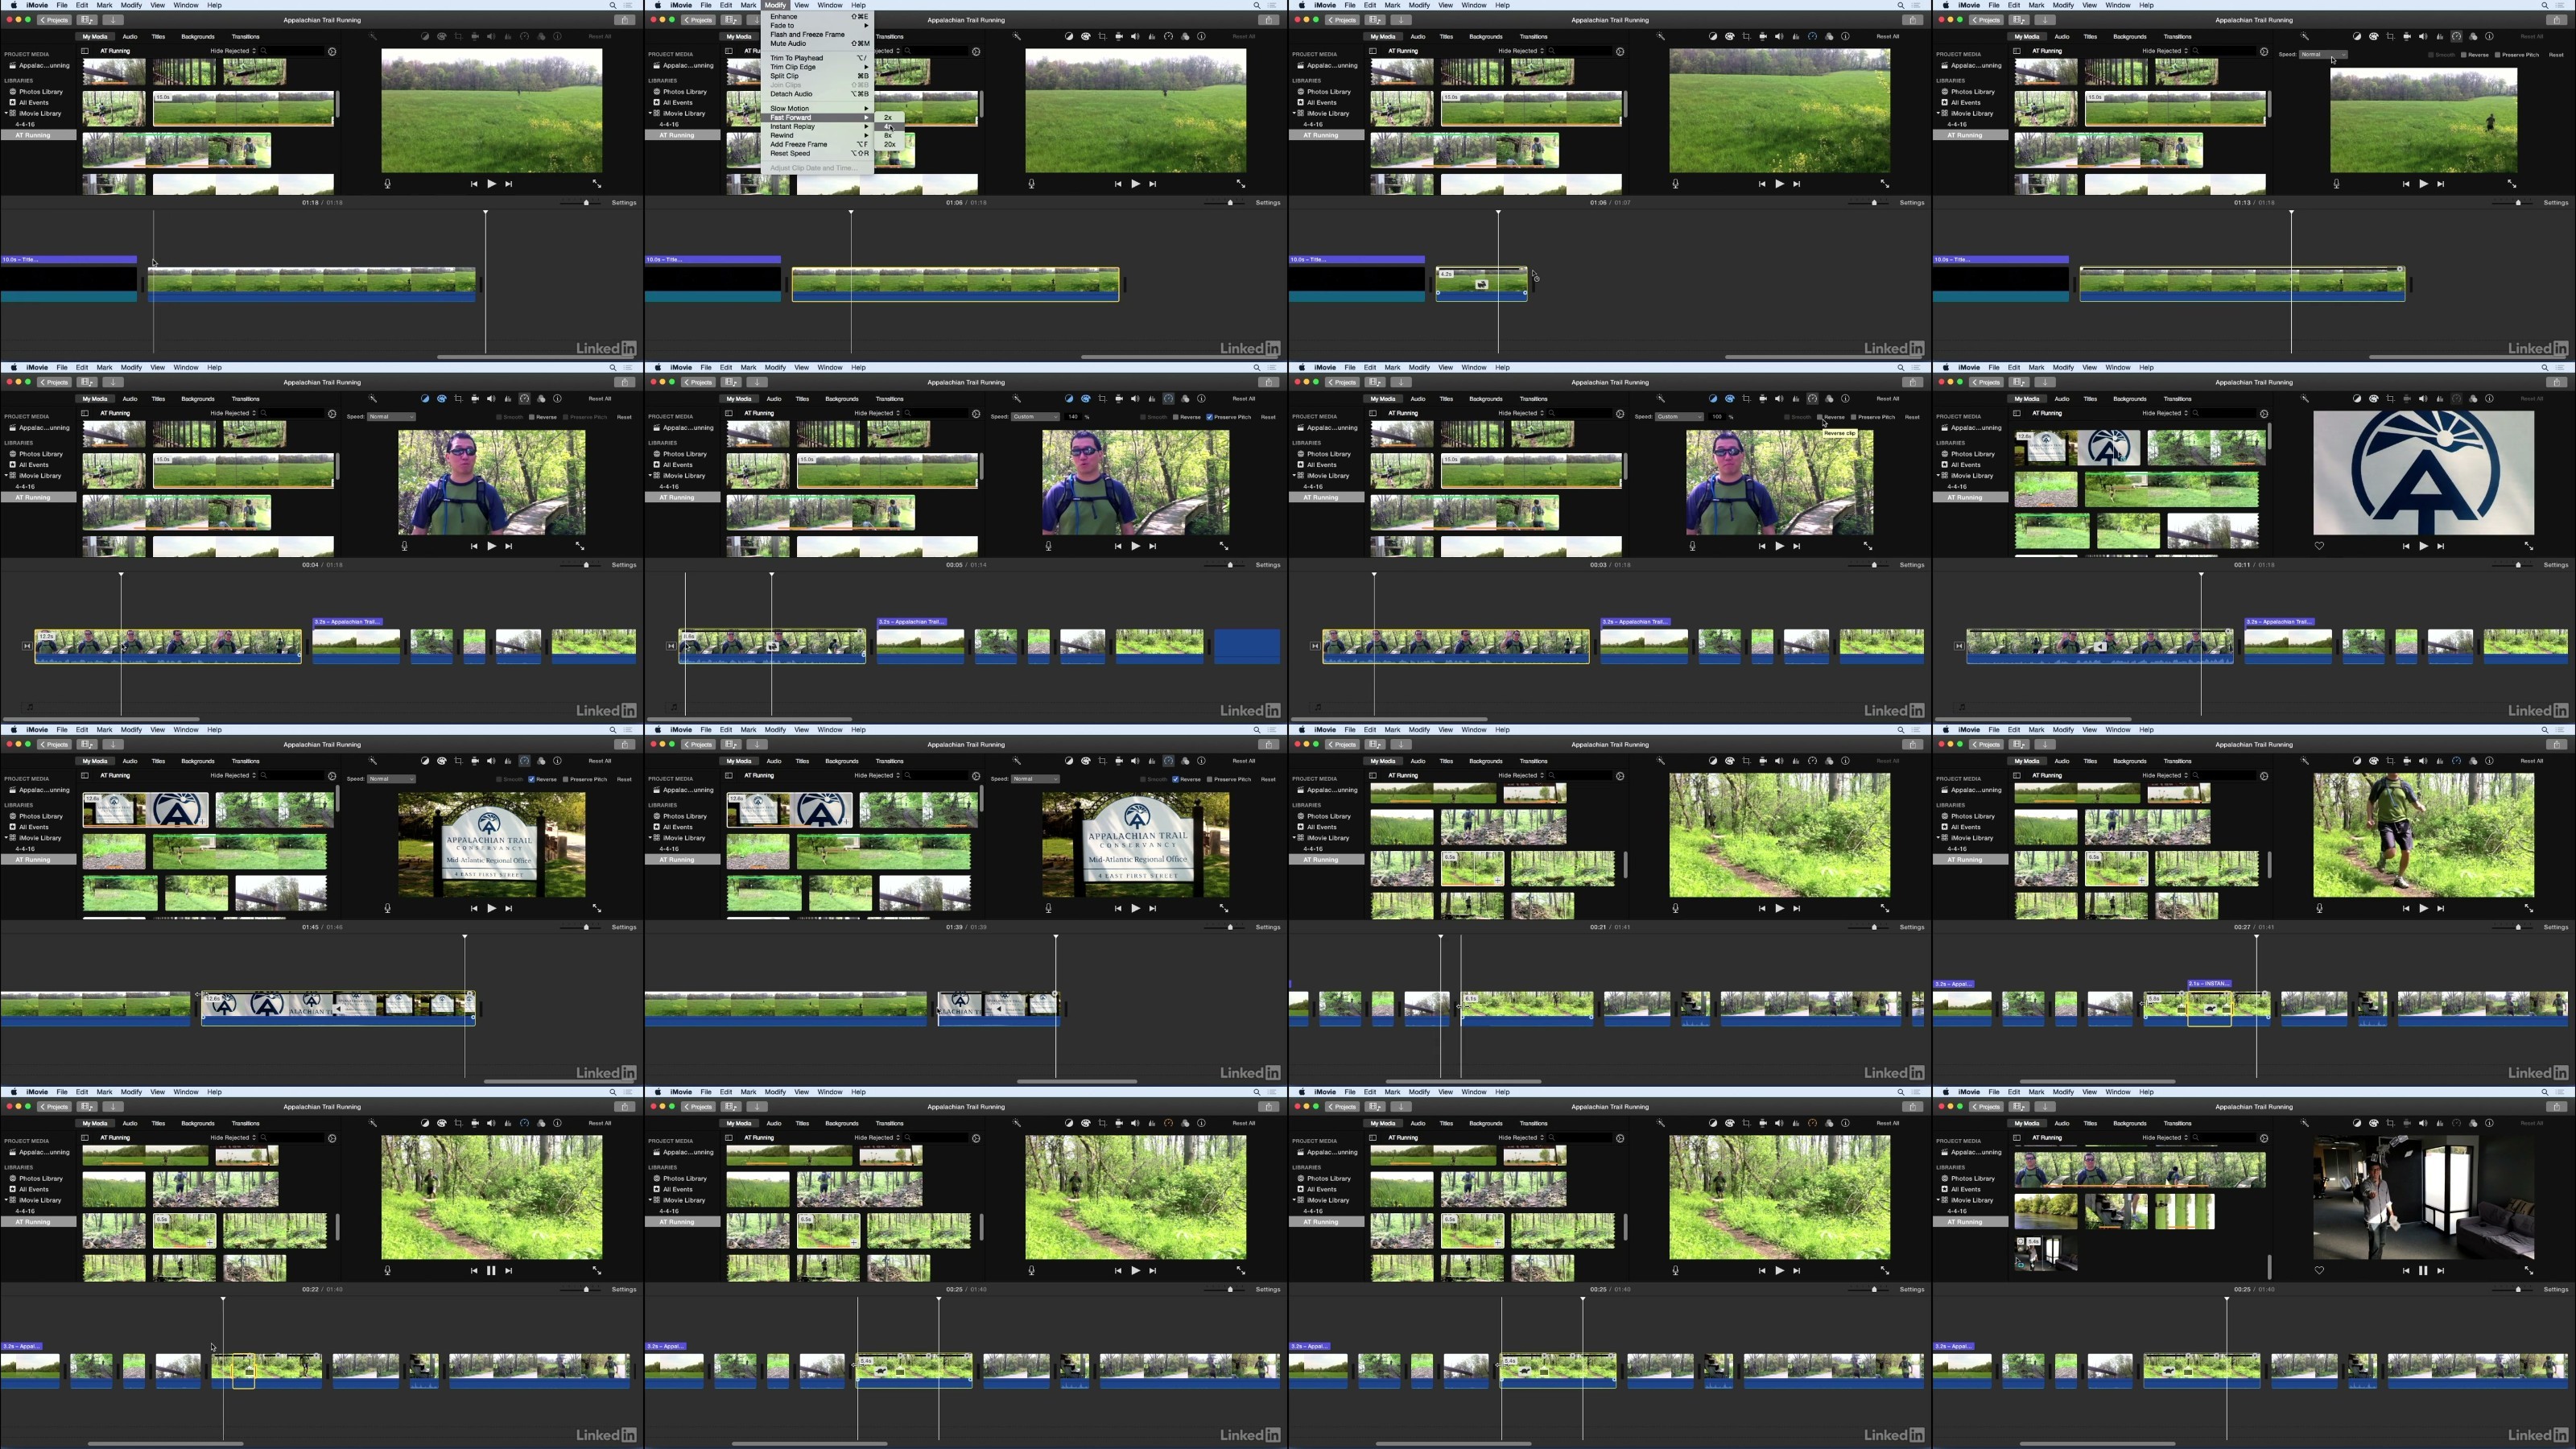Uncheck Preserve Pitch where speed is Custom 140

pos(1210,417)
